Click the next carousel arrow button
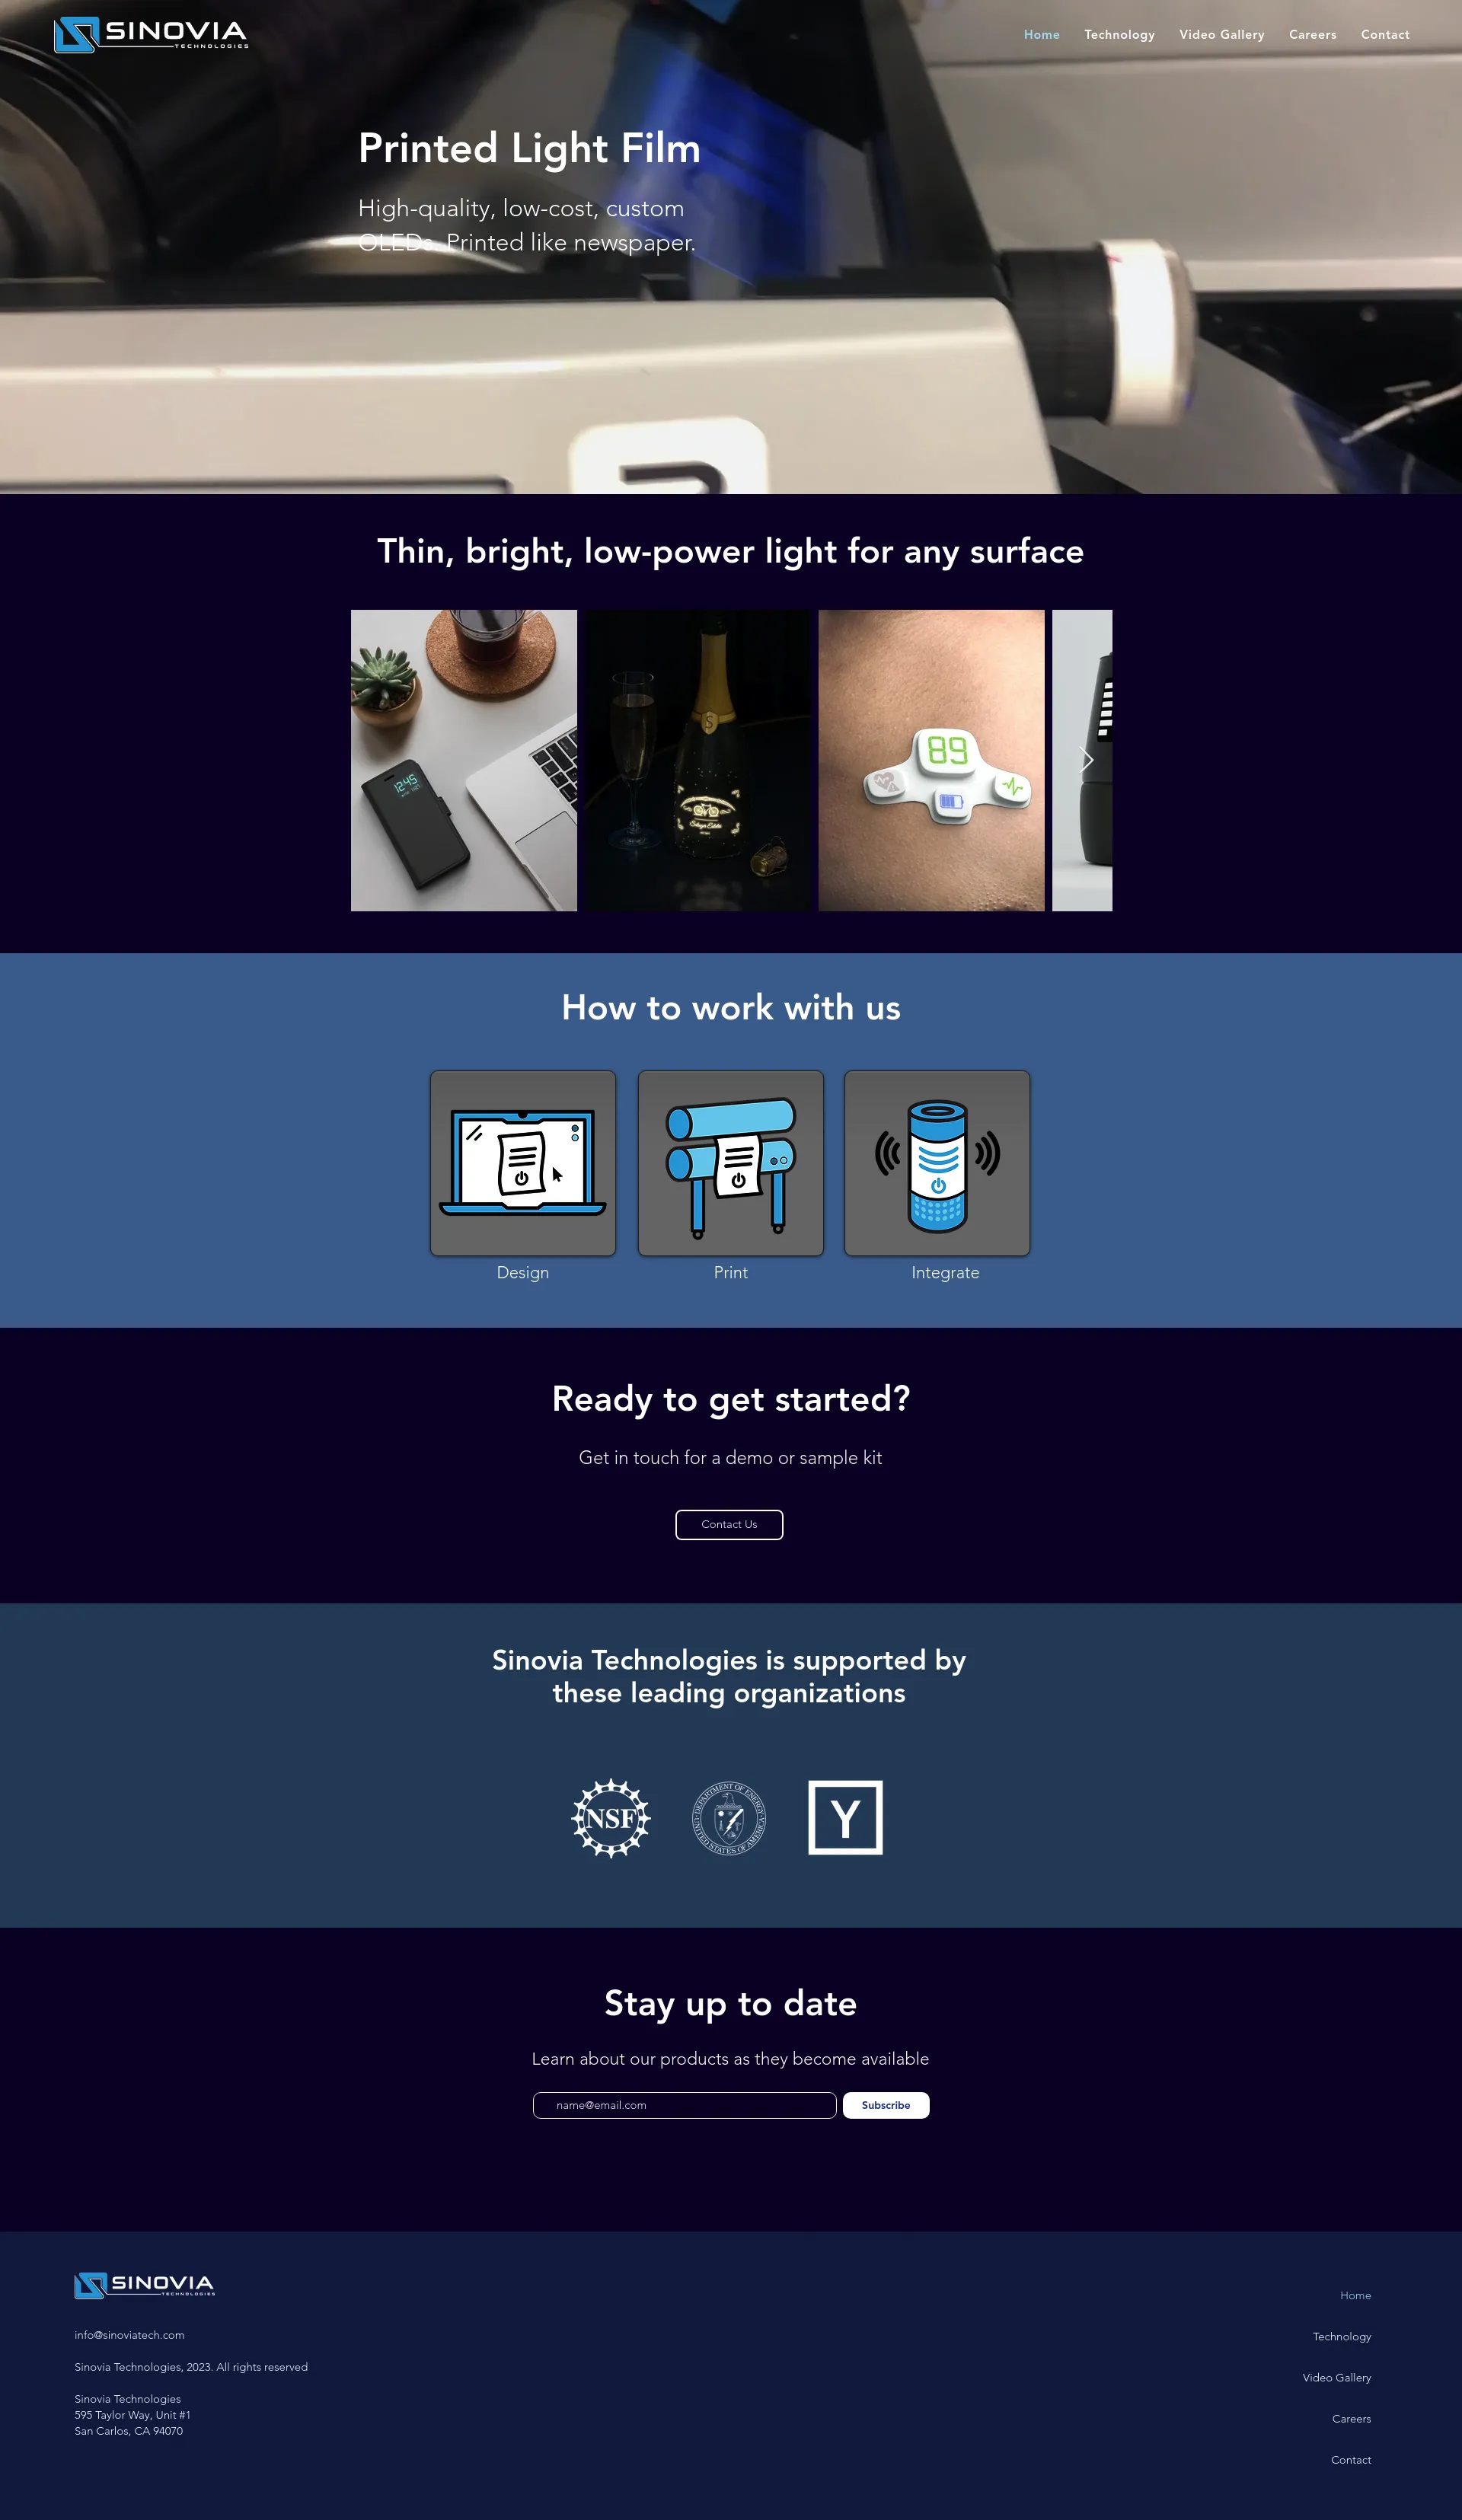The width and height of the screenshot is (1462, 2520). [1086, 759]
